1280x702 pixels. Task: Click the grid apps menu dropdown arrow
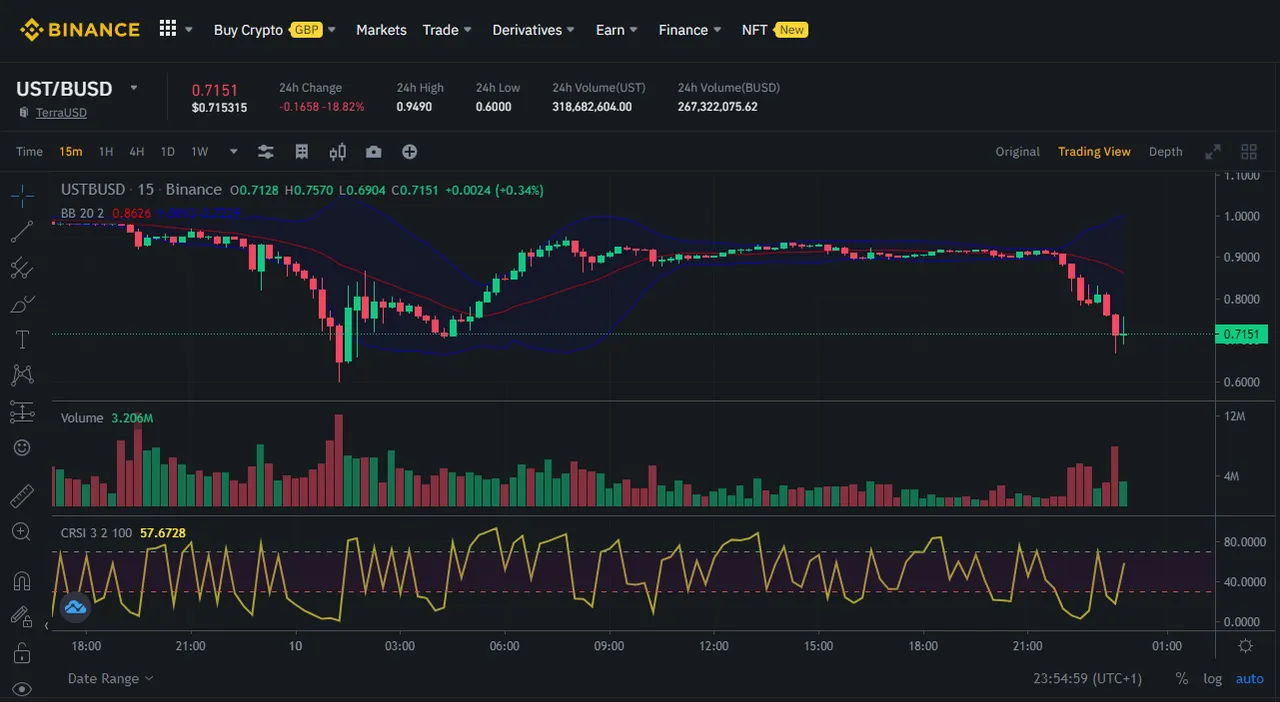189,30
